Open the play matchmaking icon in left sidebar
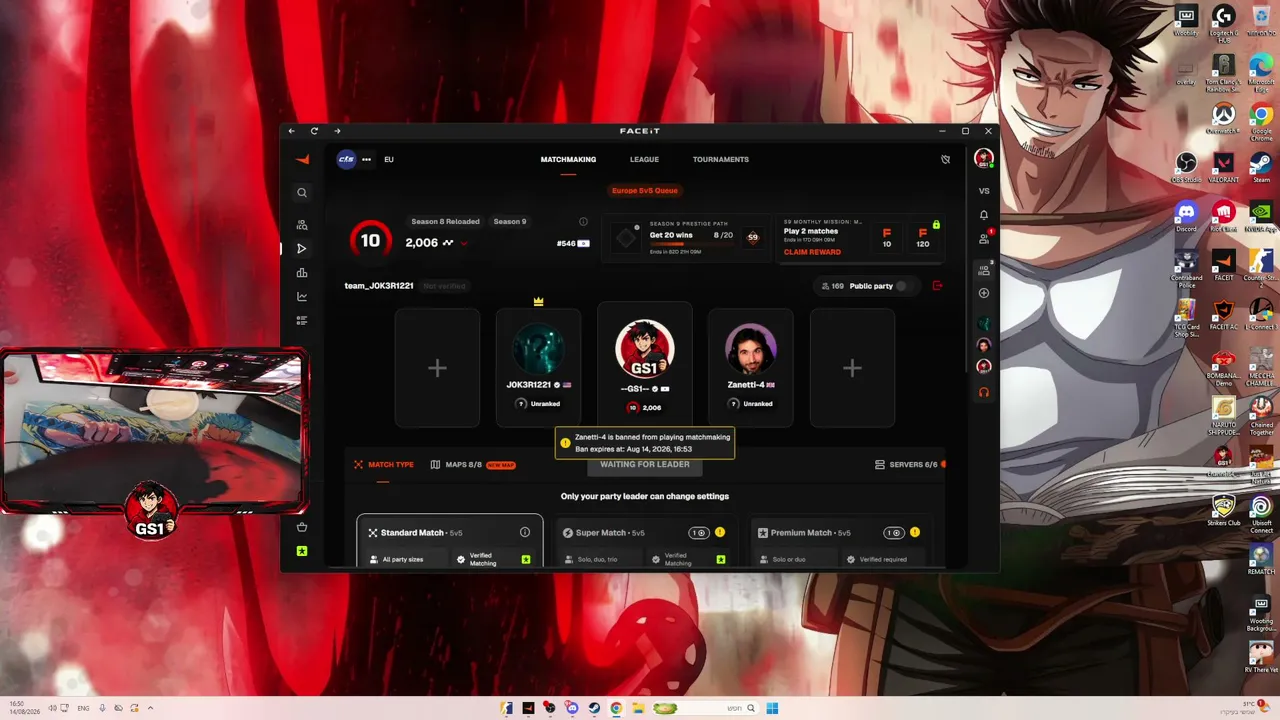The image size is (1280, 720). point(302,248)
